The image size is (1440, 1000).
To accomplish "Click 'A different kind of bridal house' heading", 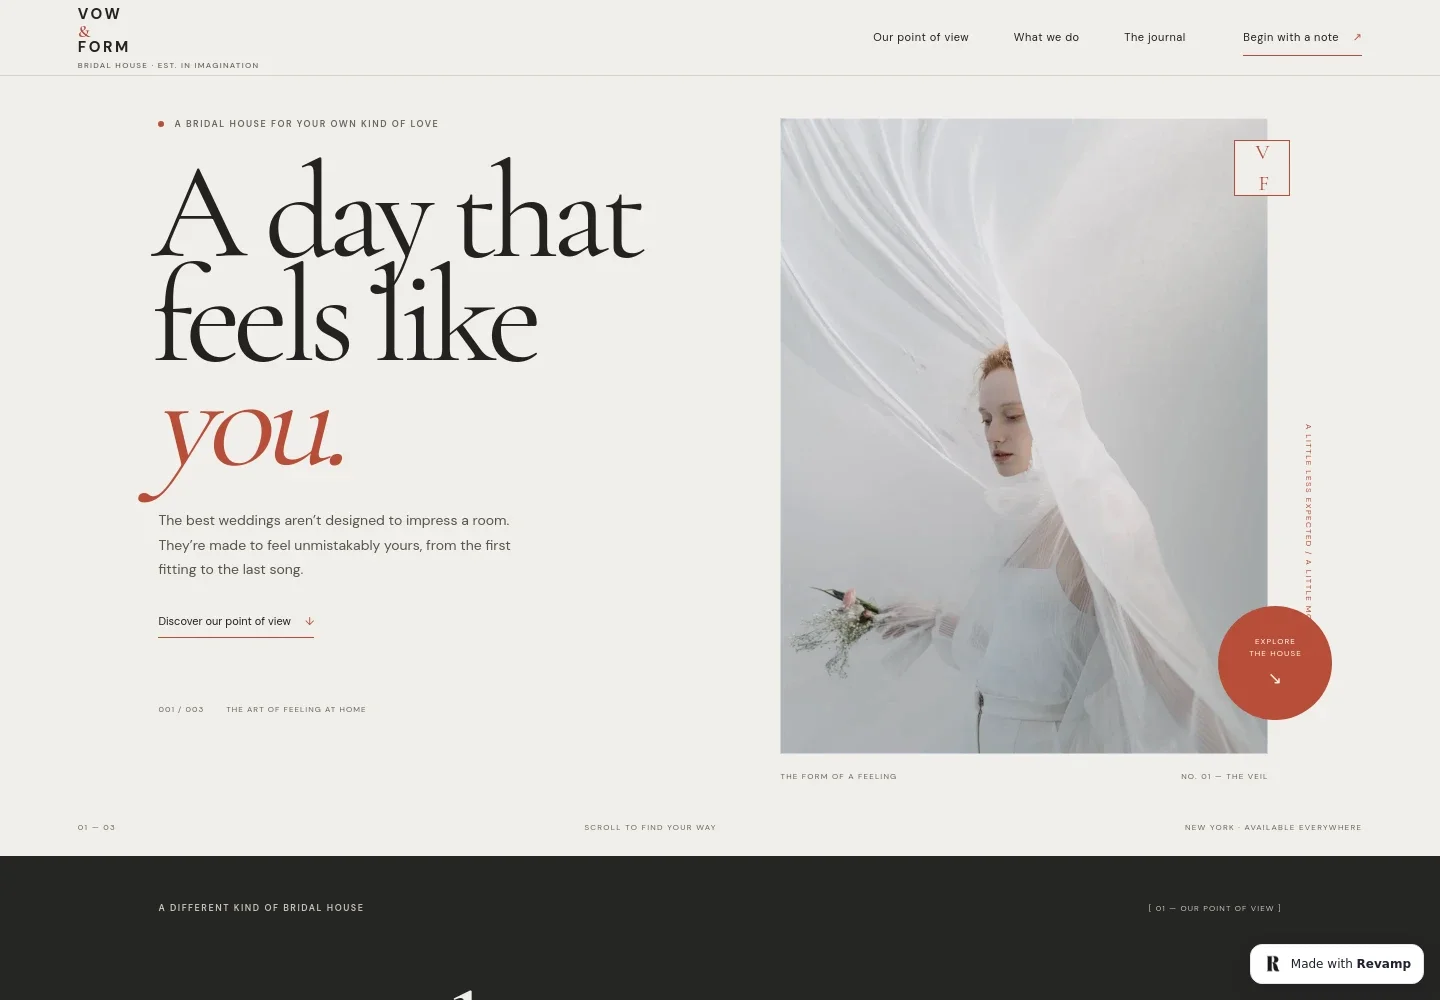I will [x=261, y=908].
